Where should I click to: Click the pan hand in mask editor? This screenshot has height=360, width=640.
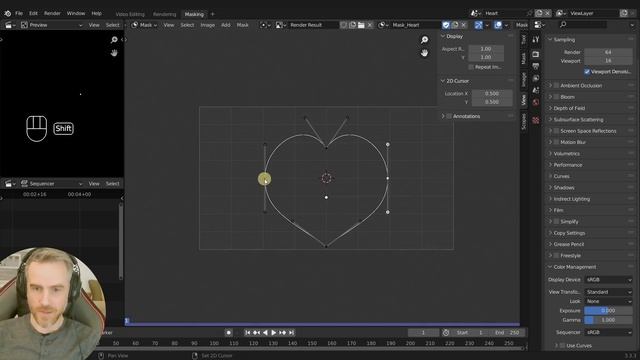tap(424, 53)
